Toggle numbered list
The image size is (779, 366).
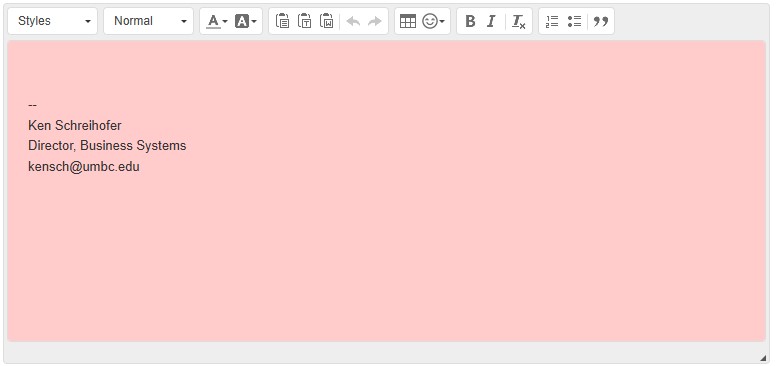click(x=552, y=21)
